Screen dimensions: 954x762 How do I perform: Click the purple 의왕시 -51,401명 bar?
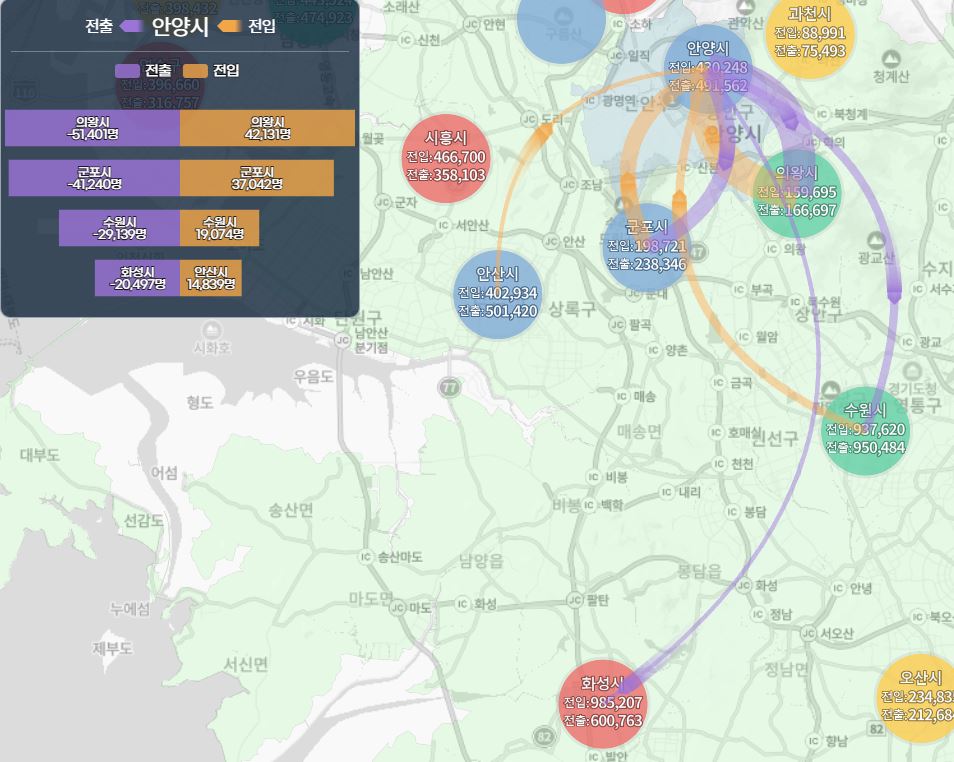click(92, 128)
